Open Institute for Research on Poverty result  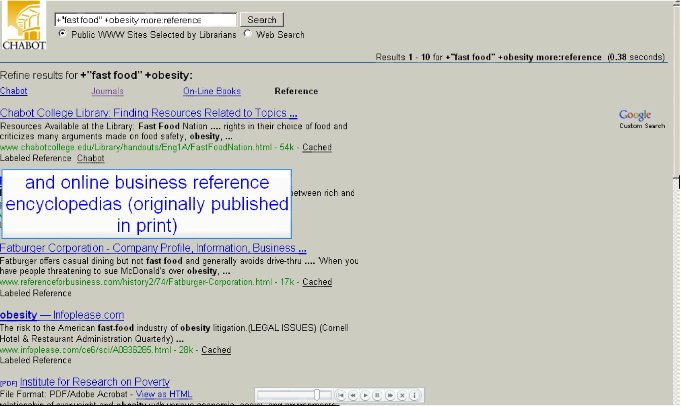95,382
